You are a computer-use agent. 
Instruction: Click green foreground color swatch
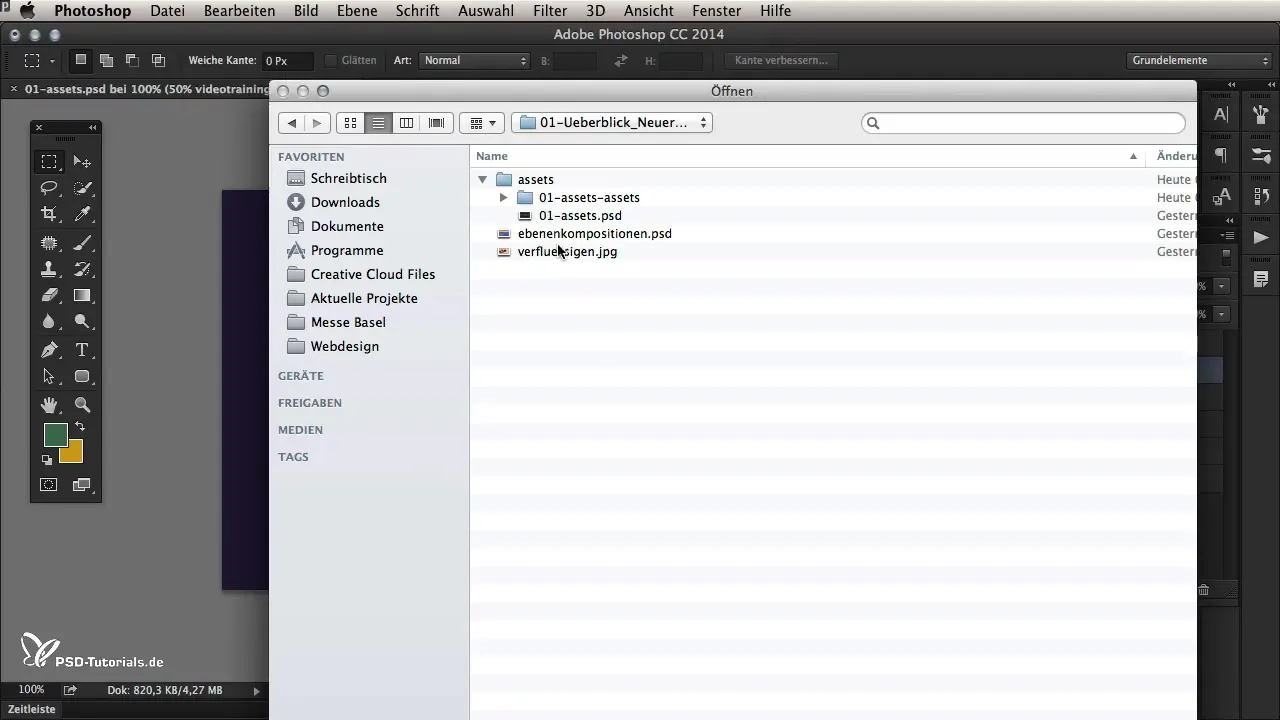click(54, 434)
